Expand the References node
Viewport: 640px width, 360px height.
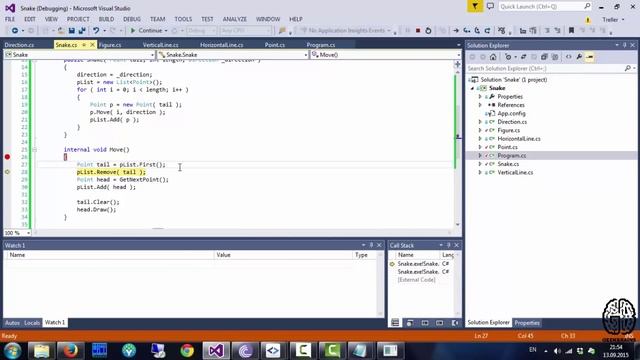click(480, 105)
